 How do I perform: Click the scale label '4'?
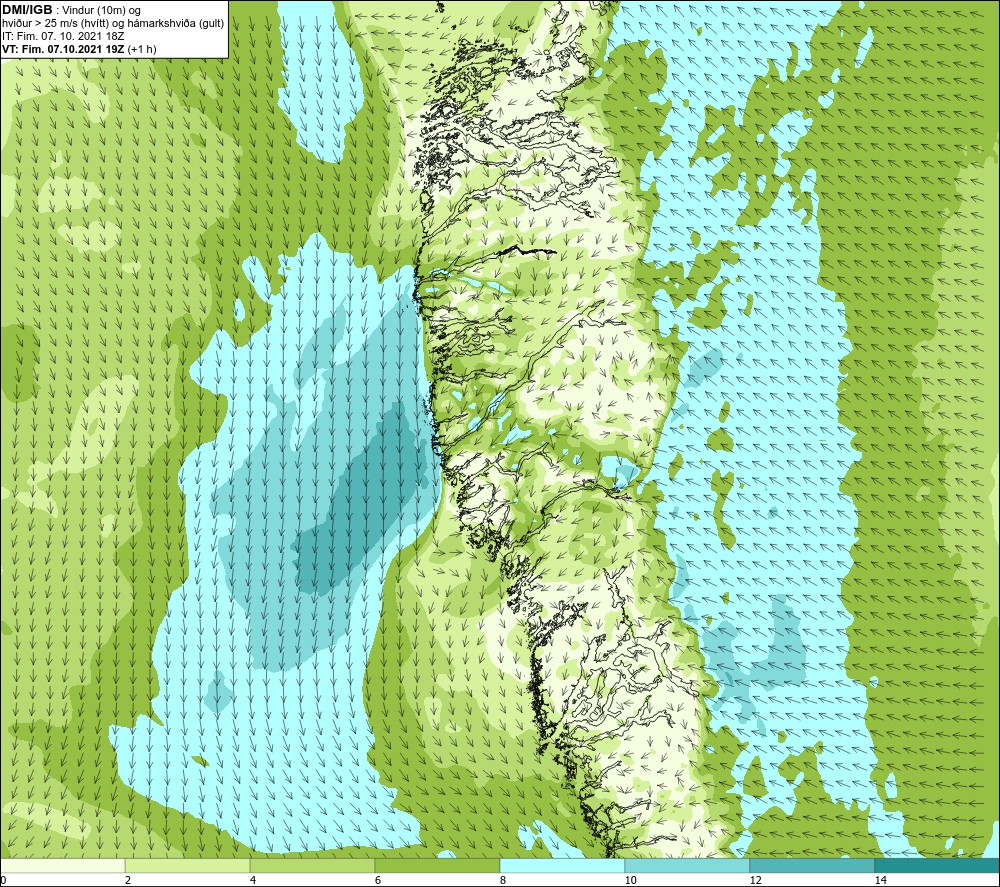pos(253,880)
